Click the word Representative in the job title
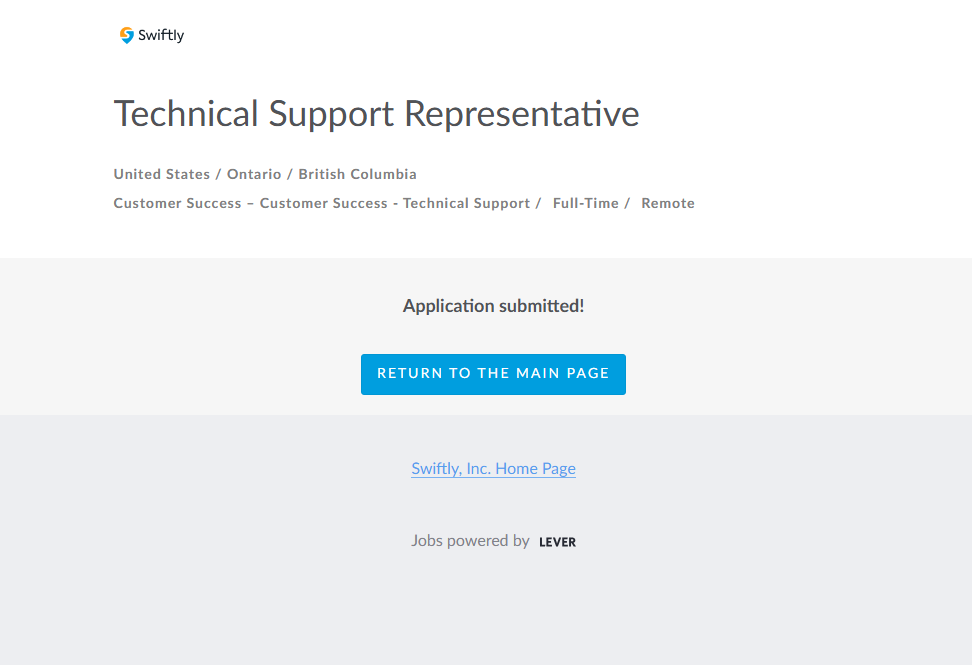Image resolution: width=972 pixels, height=665 pixels. [522, 114]
